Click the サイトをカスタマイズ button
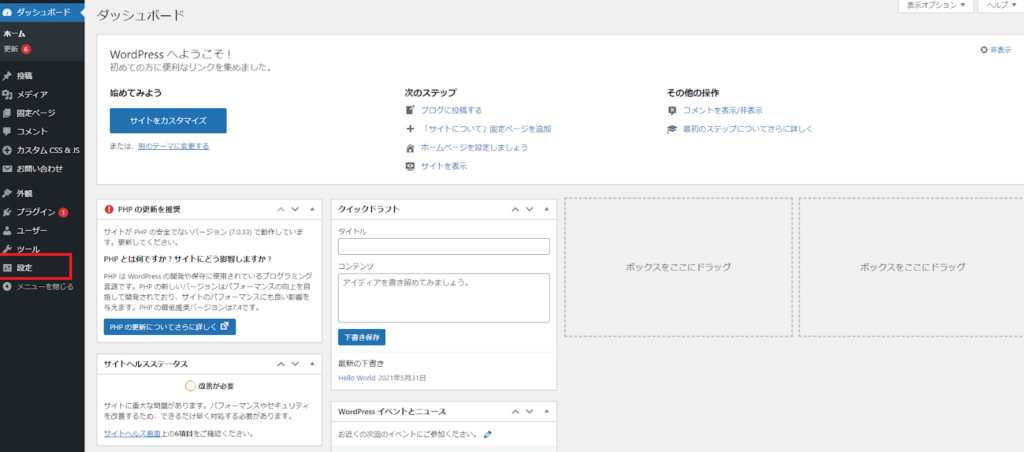1024x452 pixels. point(168,120)
